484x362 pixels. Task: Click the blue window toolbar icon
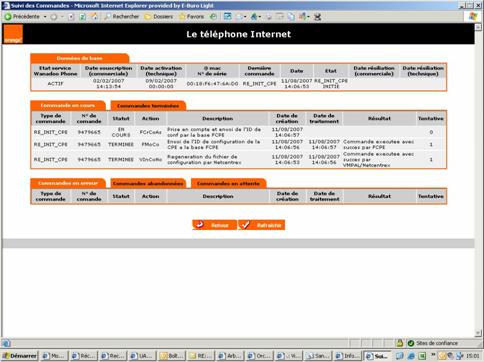coord(228,16)
